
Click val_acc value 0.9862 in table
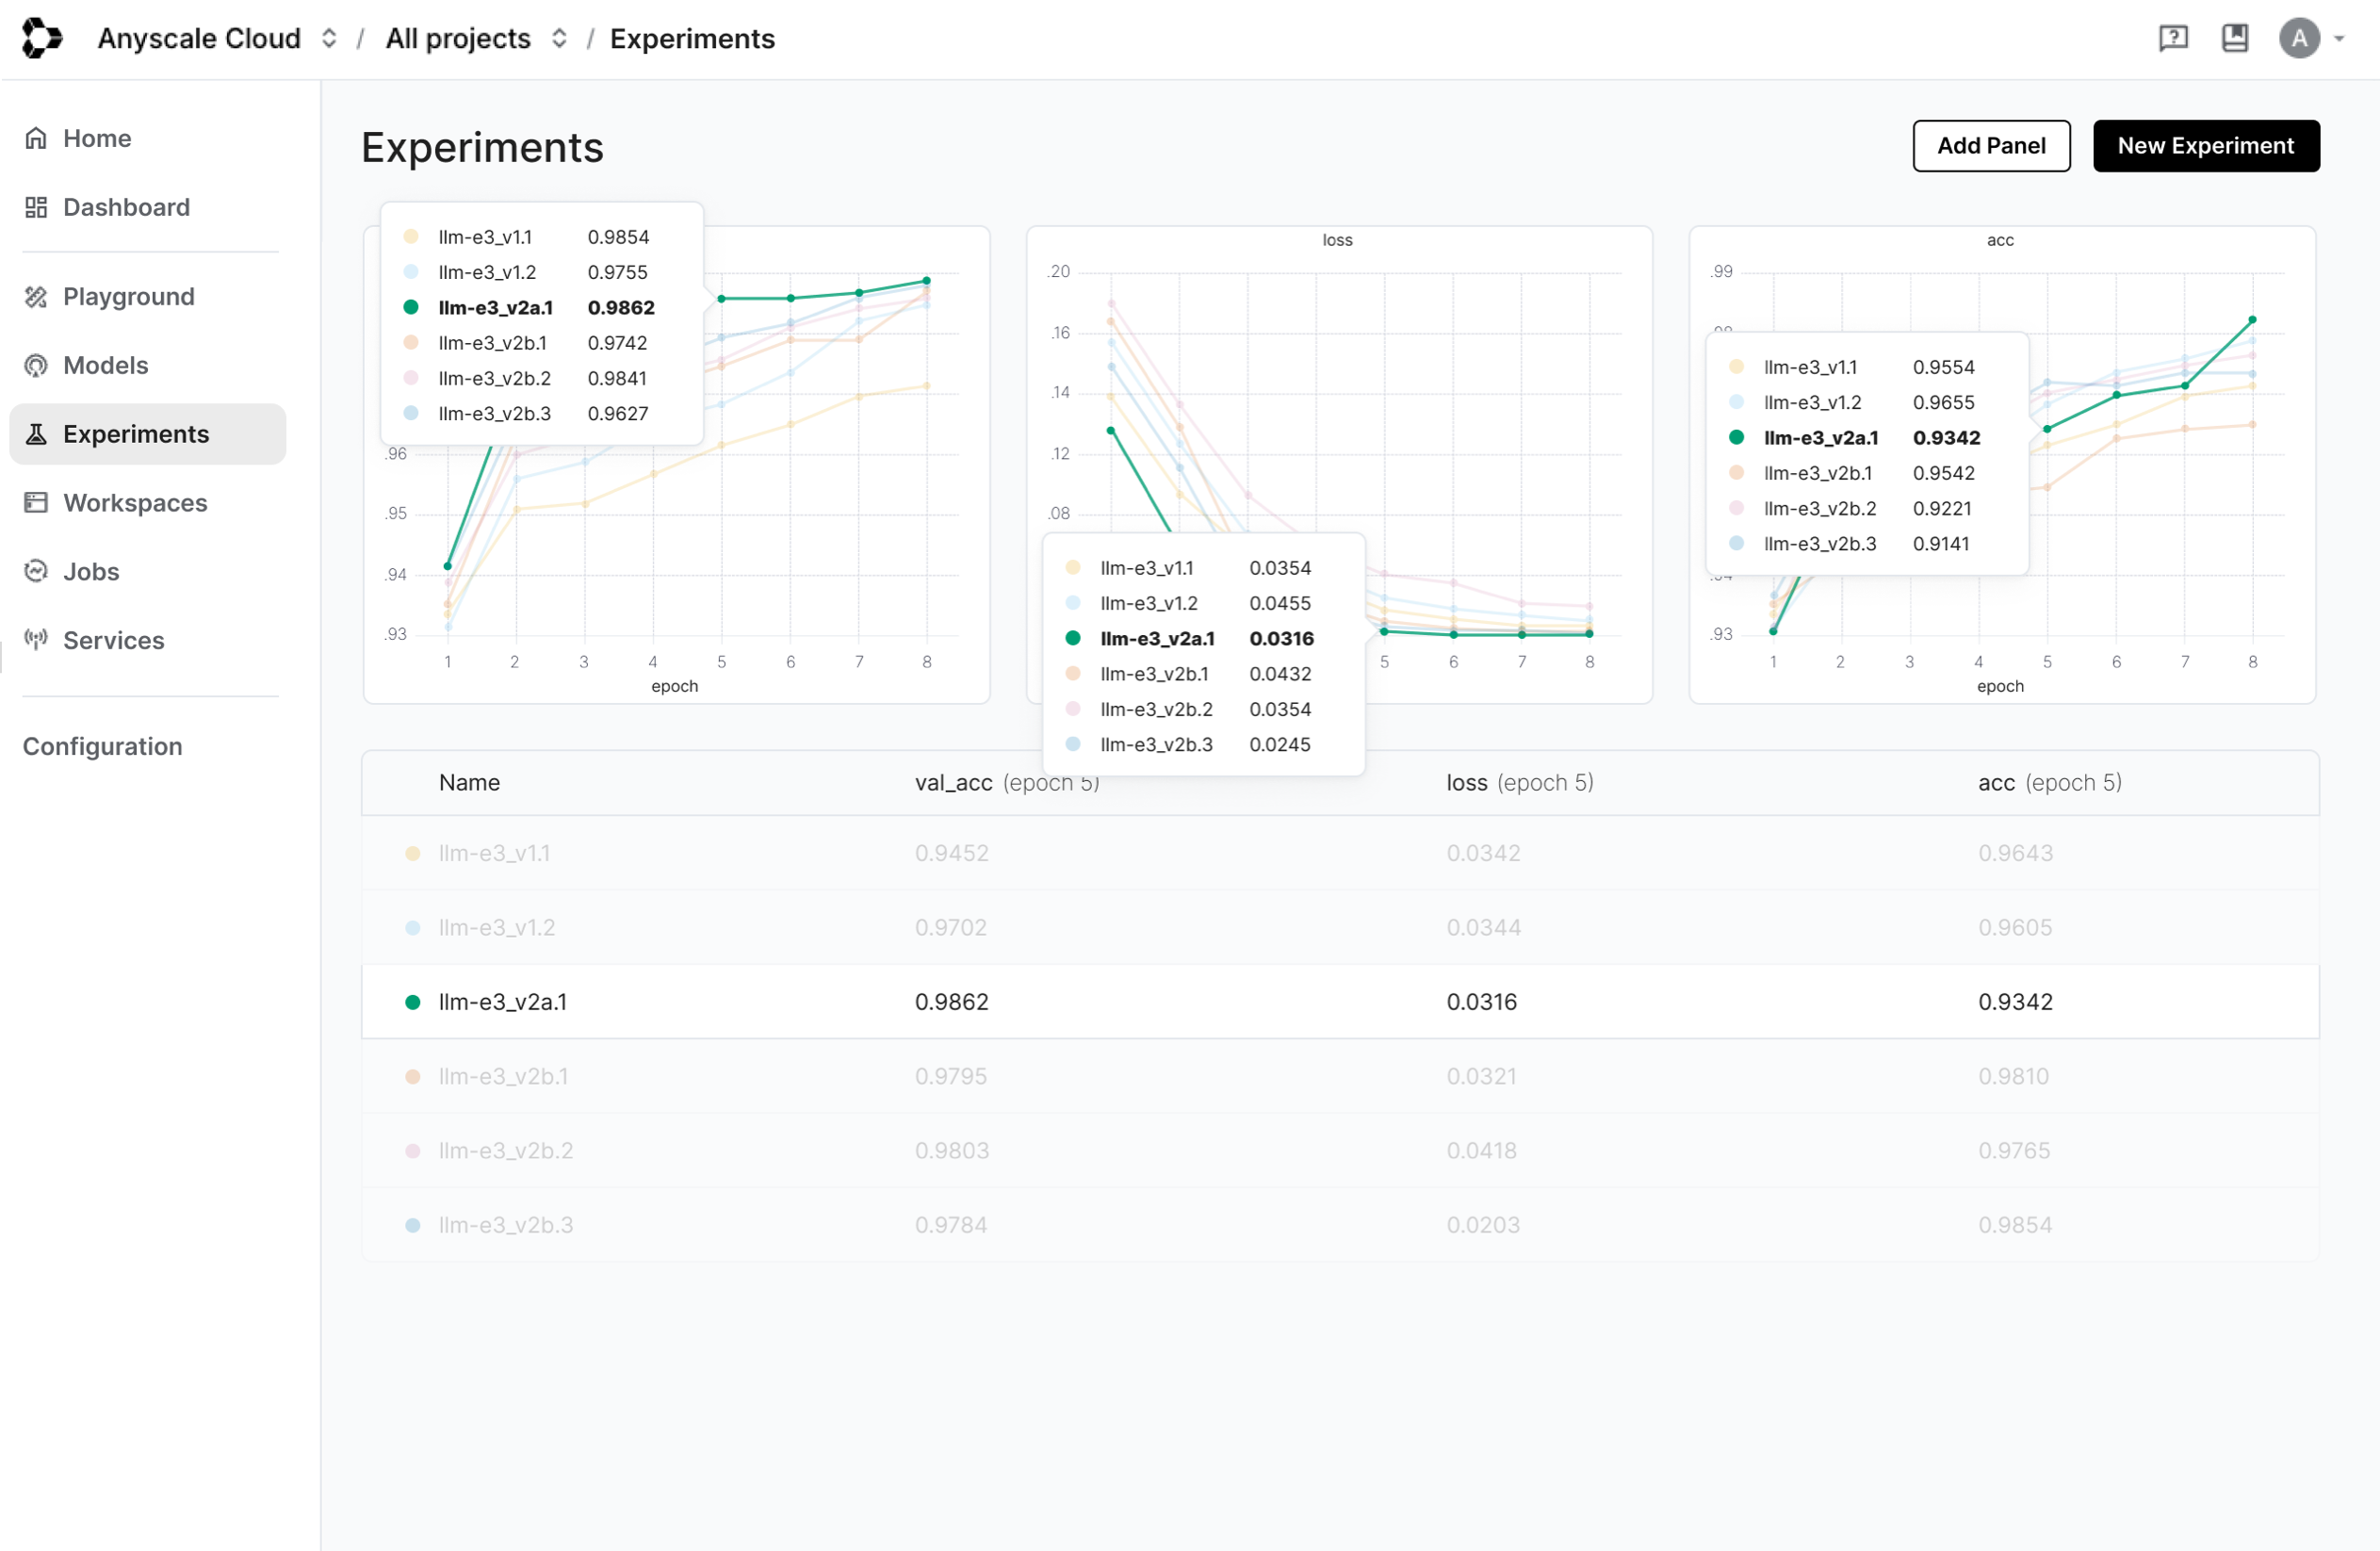tap(951, 1001)
